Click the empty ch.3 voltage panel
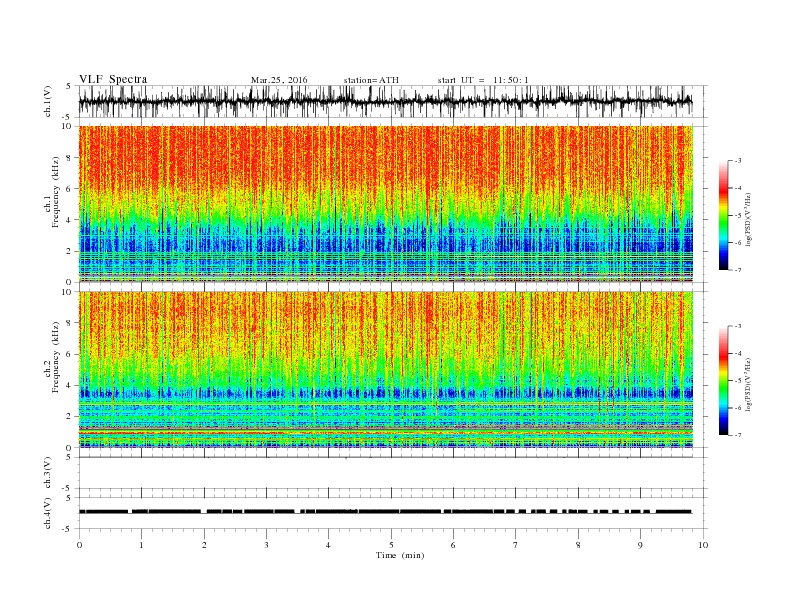 pos(393,473)
